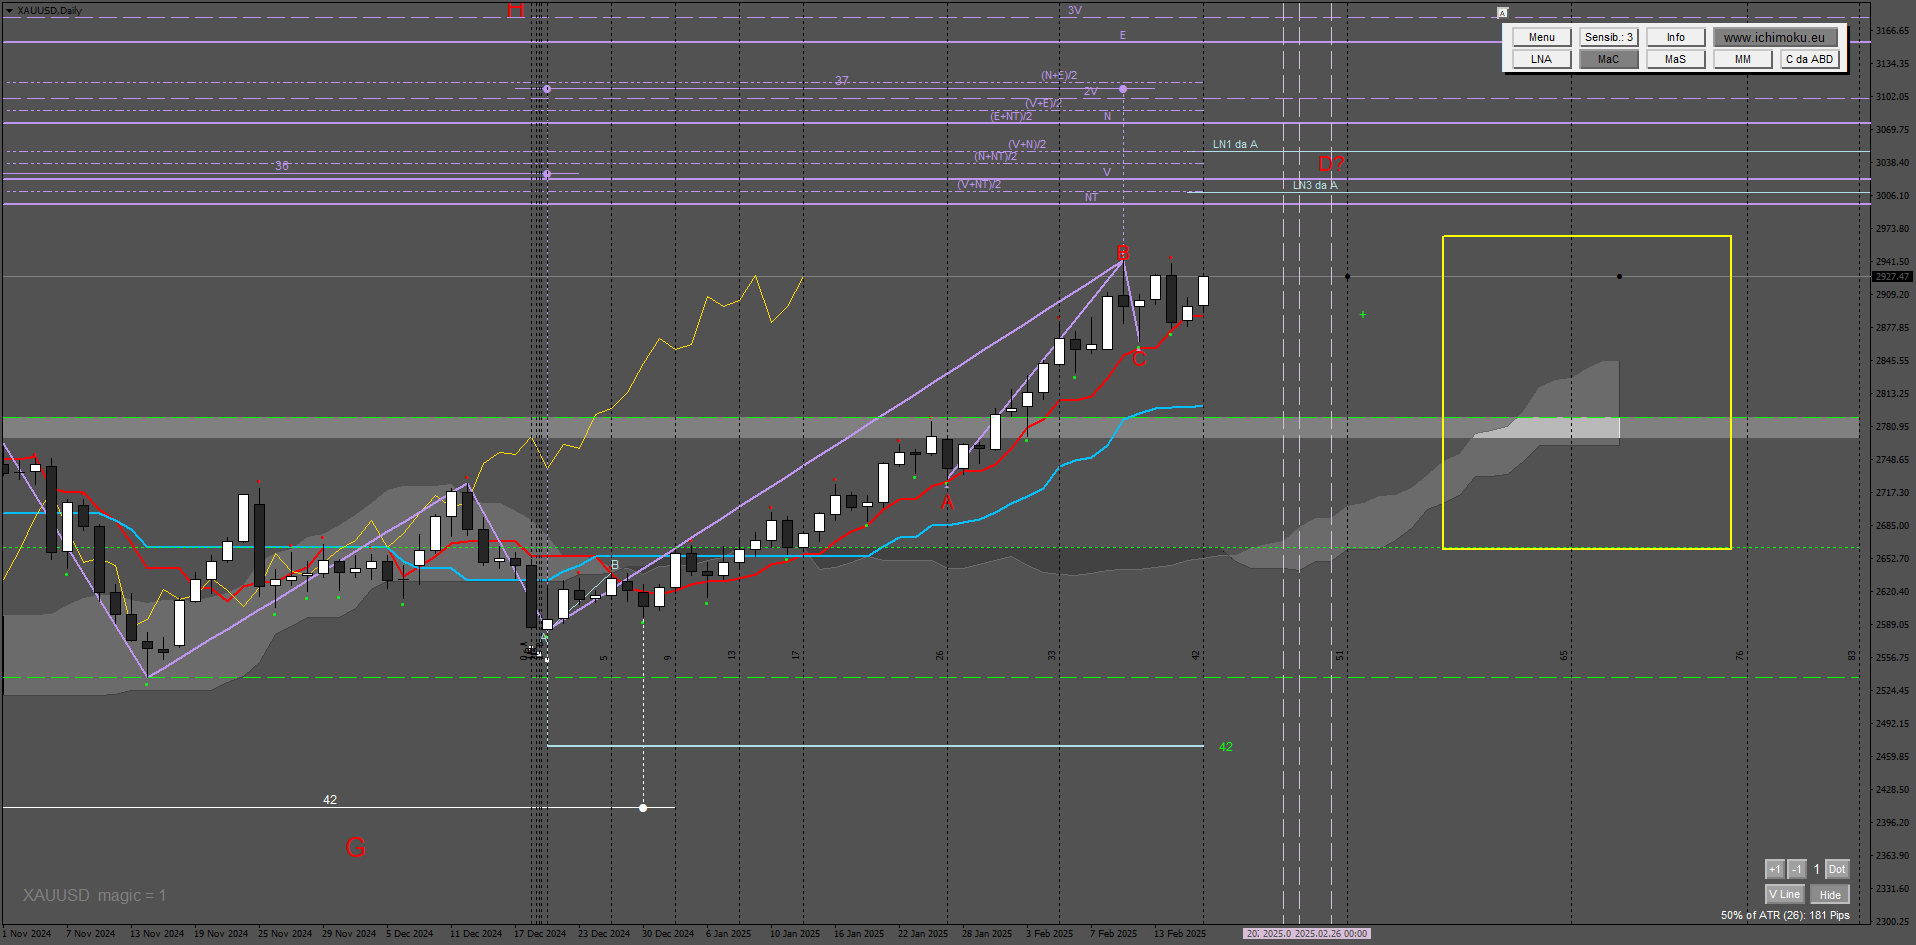Toggle the MaC button off

point(1608,59)
